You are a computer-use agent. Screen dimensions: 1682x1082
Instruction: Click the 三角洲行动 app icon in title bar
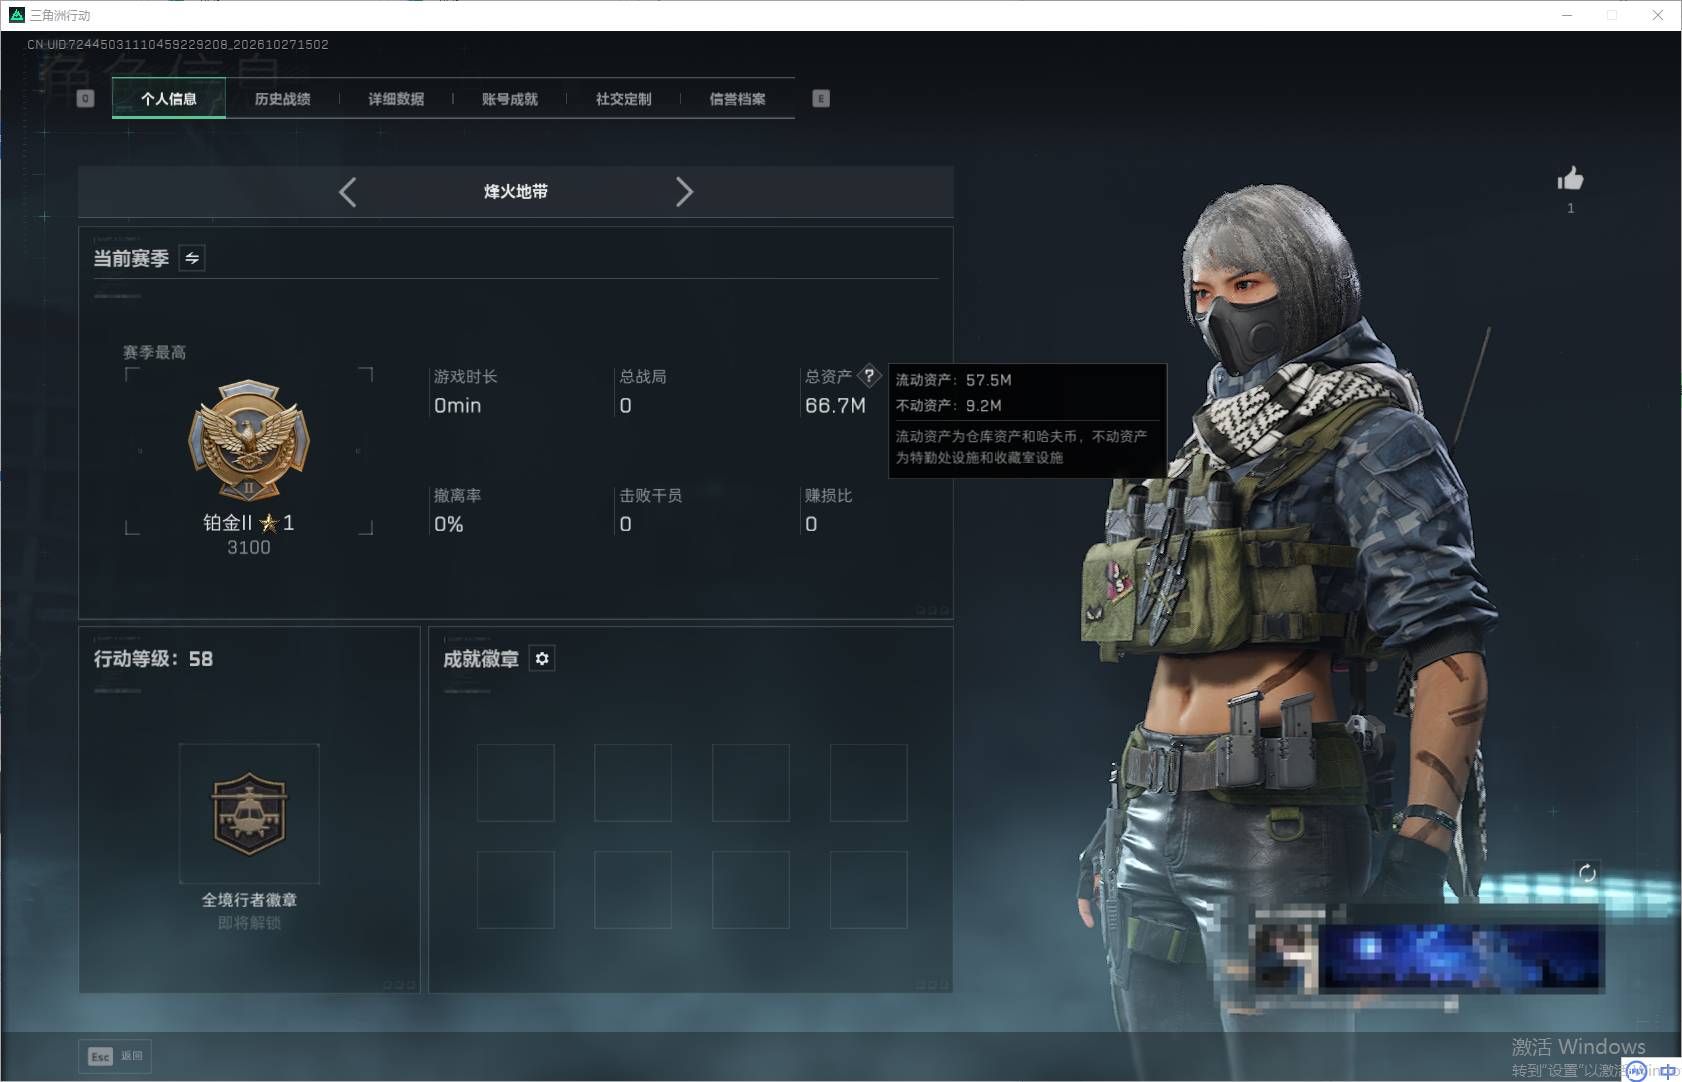(16, 15)
